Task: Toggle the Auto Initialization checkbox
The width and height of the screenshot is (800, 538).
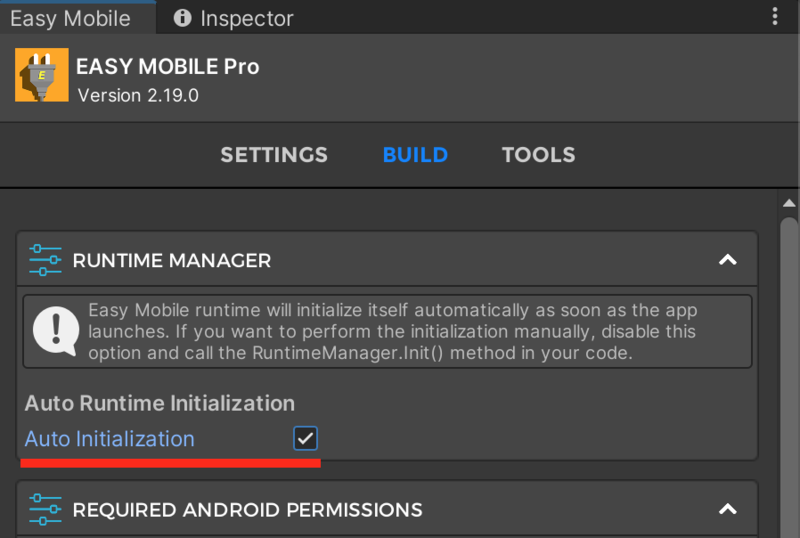Action: click(306, 438)
